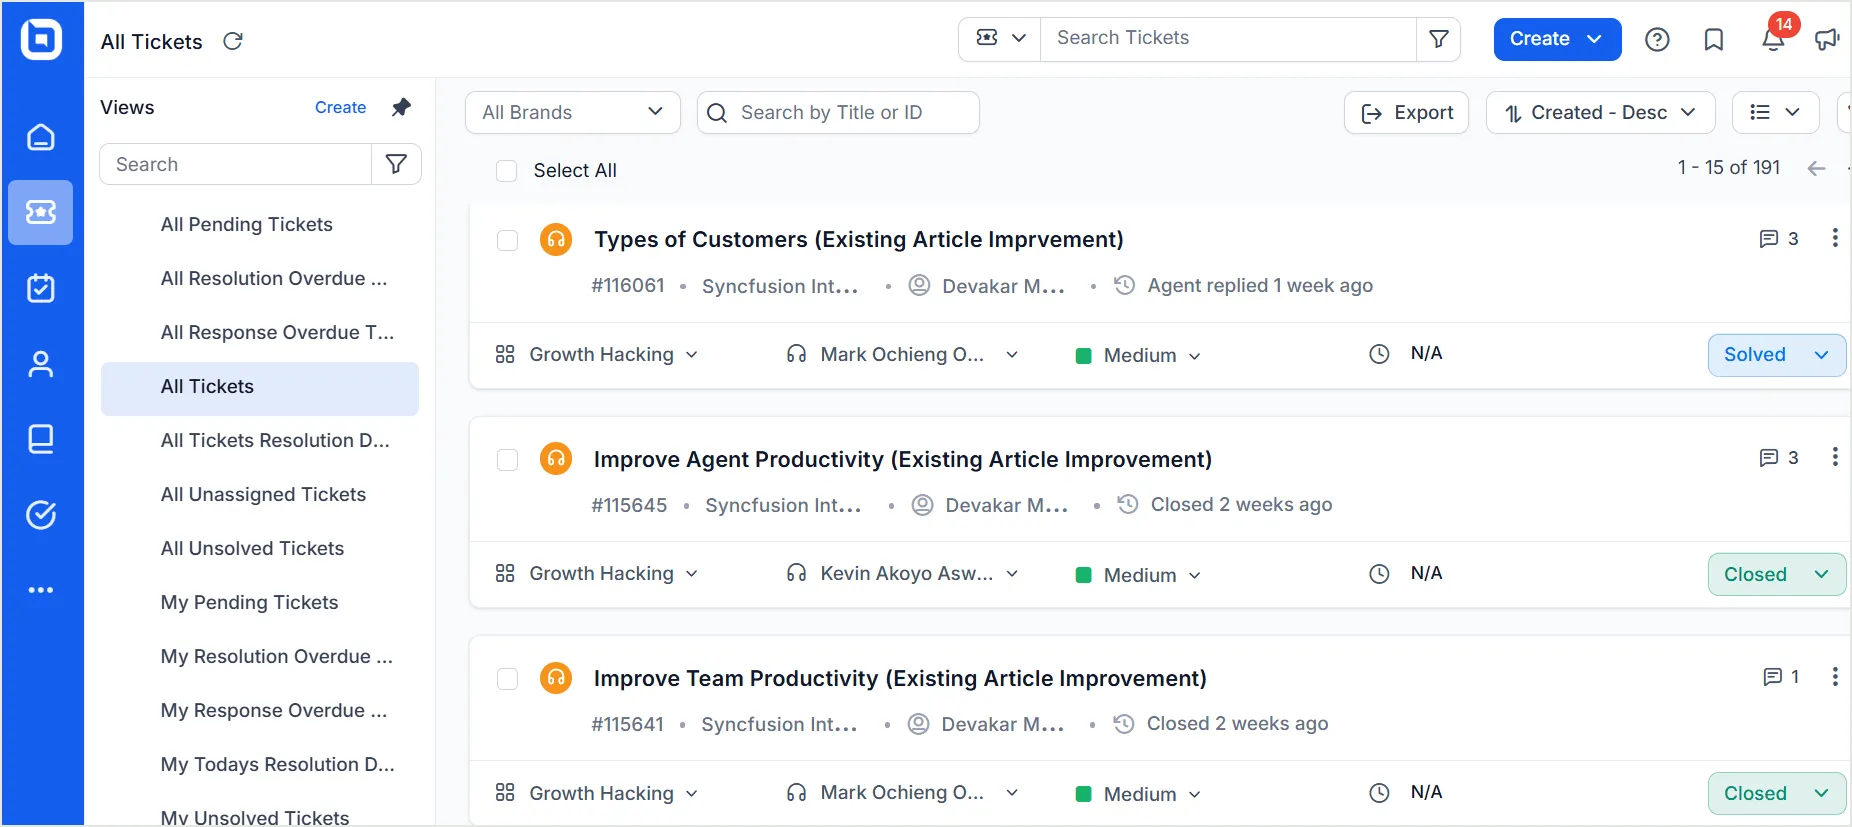Image resolution: width=1852 pixels, height=827 pixels.
Task: Open the bookmarks icon in header
Action: 1714,39
